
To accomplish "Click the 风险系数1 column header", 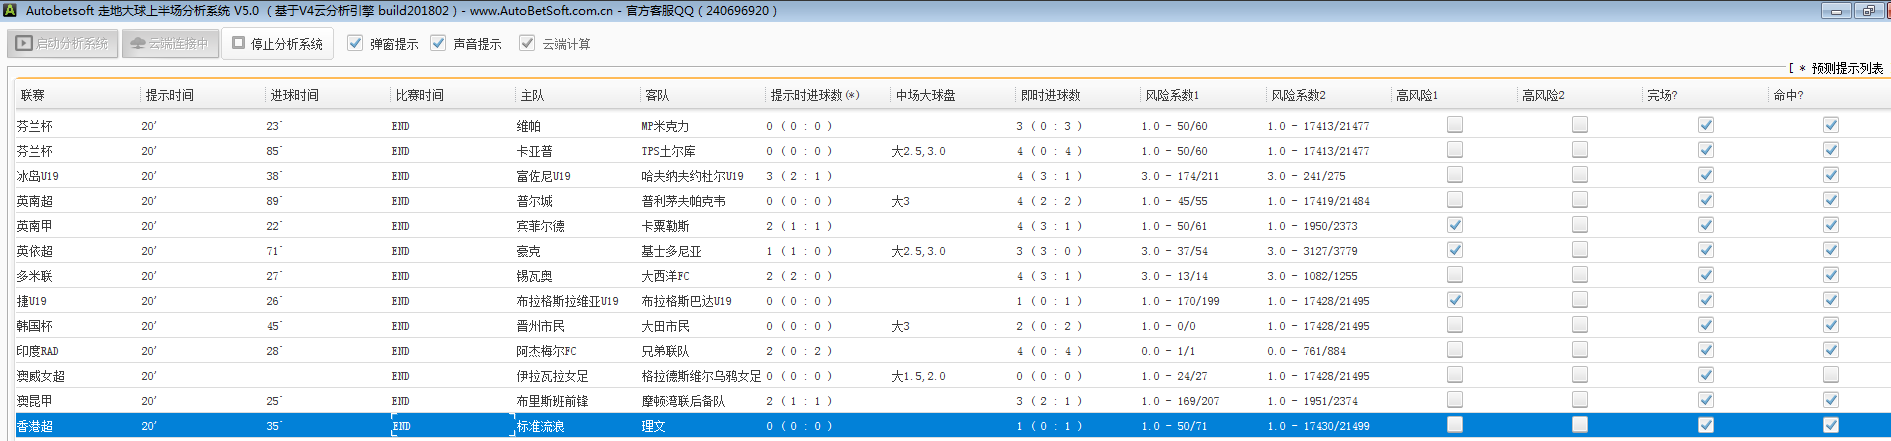I will (1172, 95).
